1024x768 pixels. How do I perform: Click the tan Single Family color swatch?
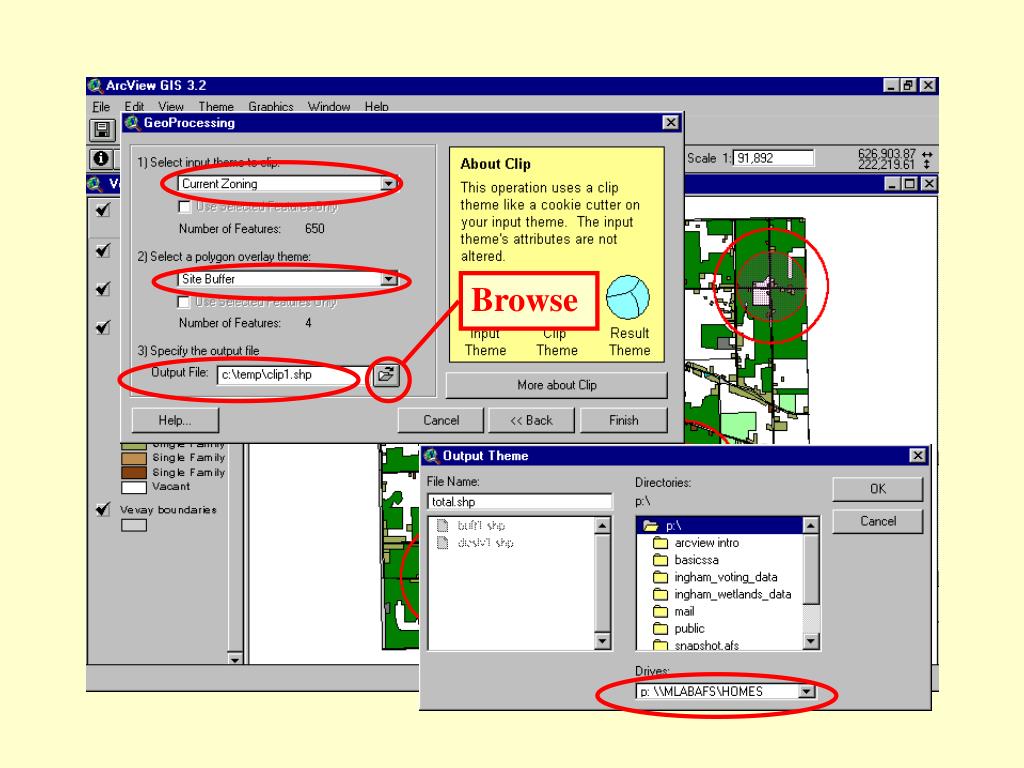134,458
